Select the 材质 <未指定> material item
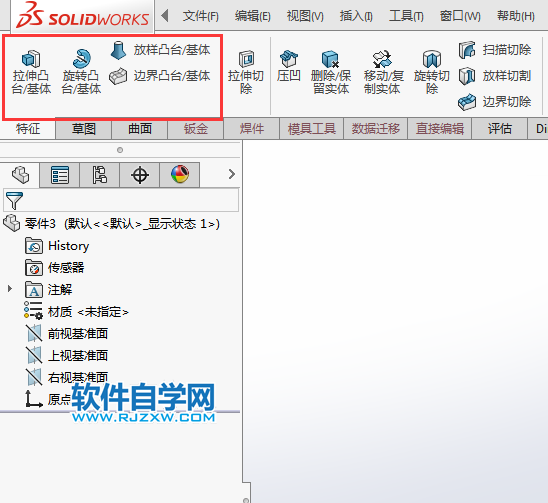Screen dimensions: 548x503 tap(77, 311)
